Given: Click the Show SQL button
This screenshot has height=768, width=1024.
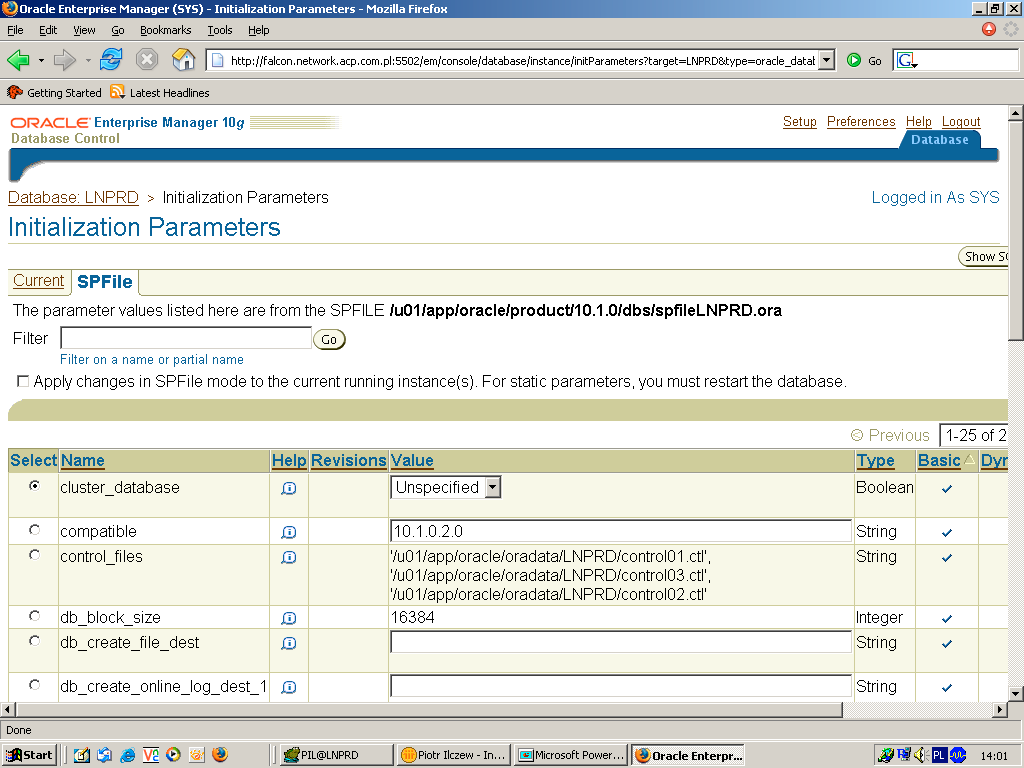Looking at the screenshot, I should [984, 257].
